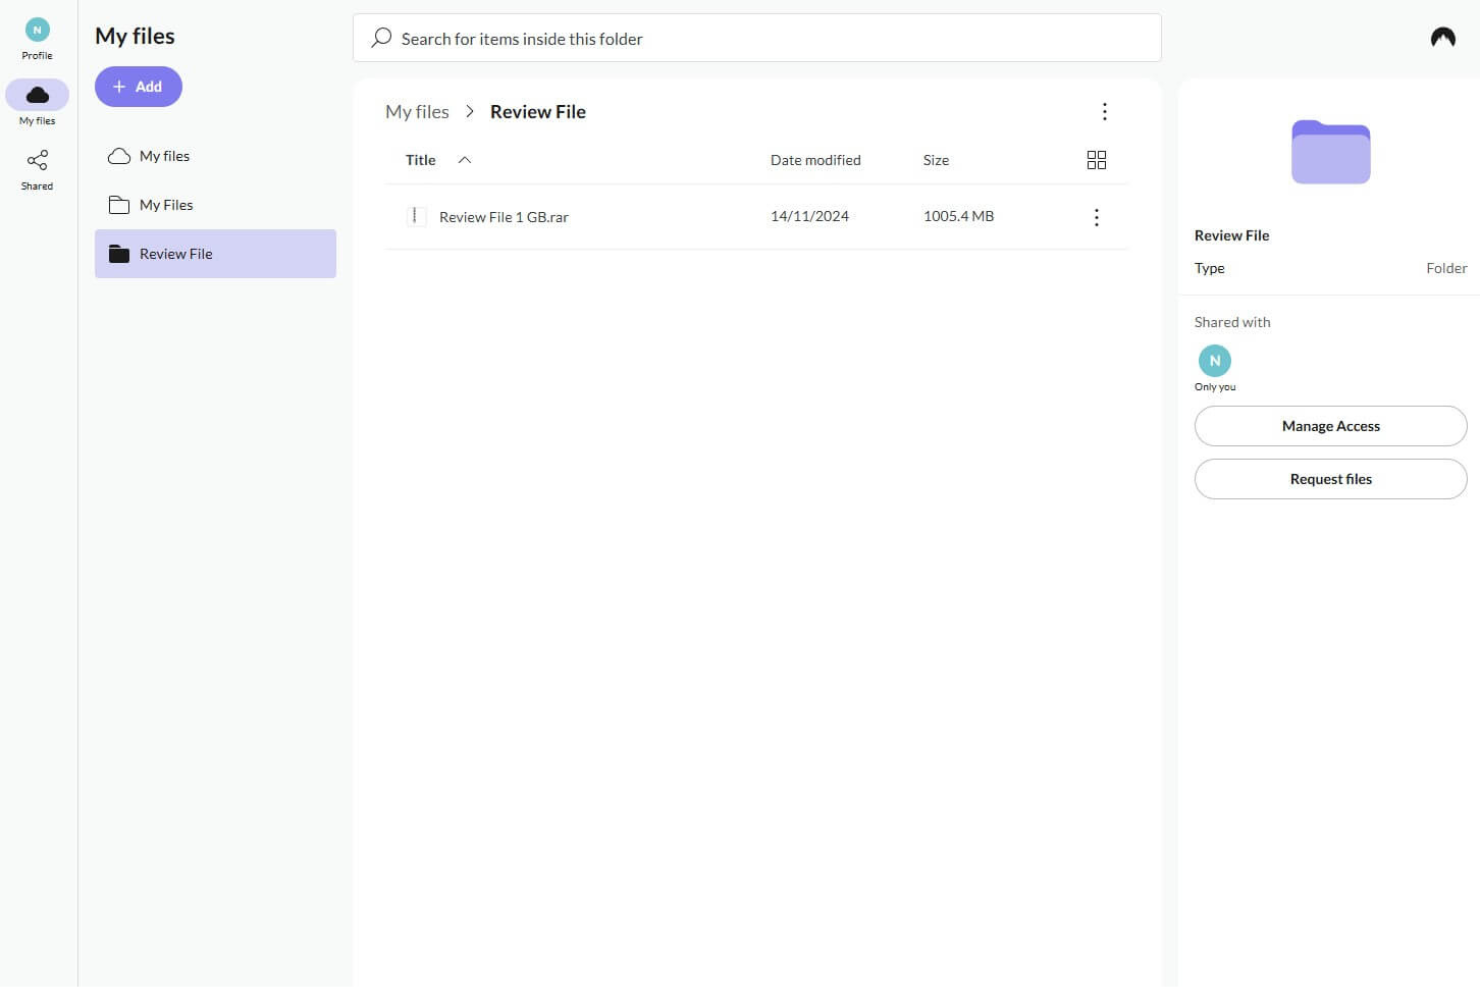The width and height of the screenshot is (1480, 987).
Task: Open the Shared section icon
Action: tap(37, 160)
